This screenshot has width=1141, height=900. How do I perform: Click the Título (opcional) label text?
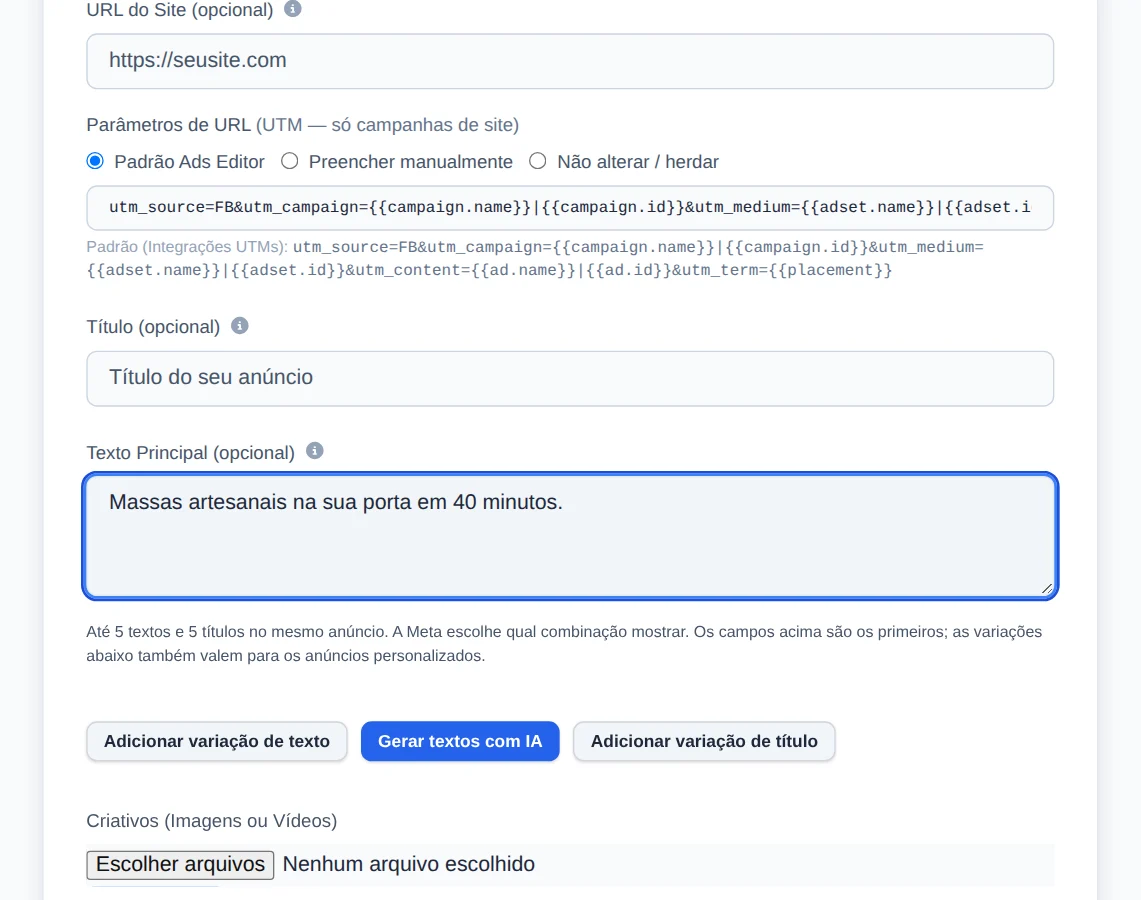(154, 327)
